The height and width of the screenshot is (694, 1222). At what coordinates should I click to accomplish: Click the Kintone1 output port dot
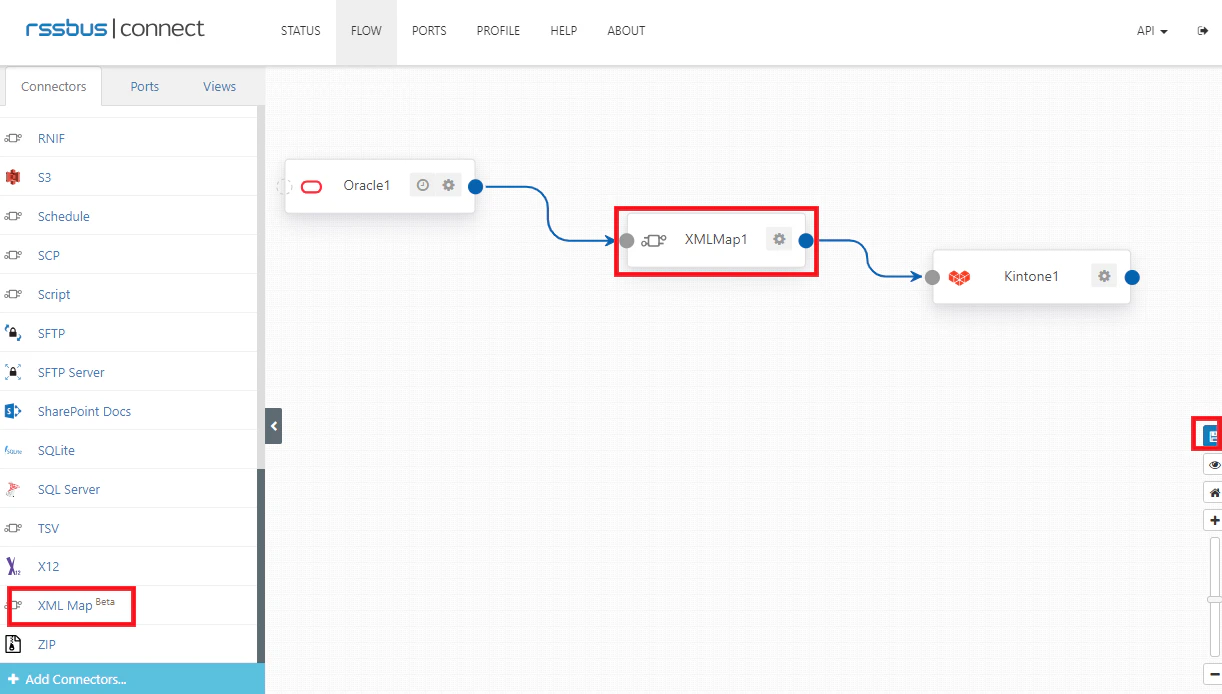pyautogui.click(x=1132, y=277)
